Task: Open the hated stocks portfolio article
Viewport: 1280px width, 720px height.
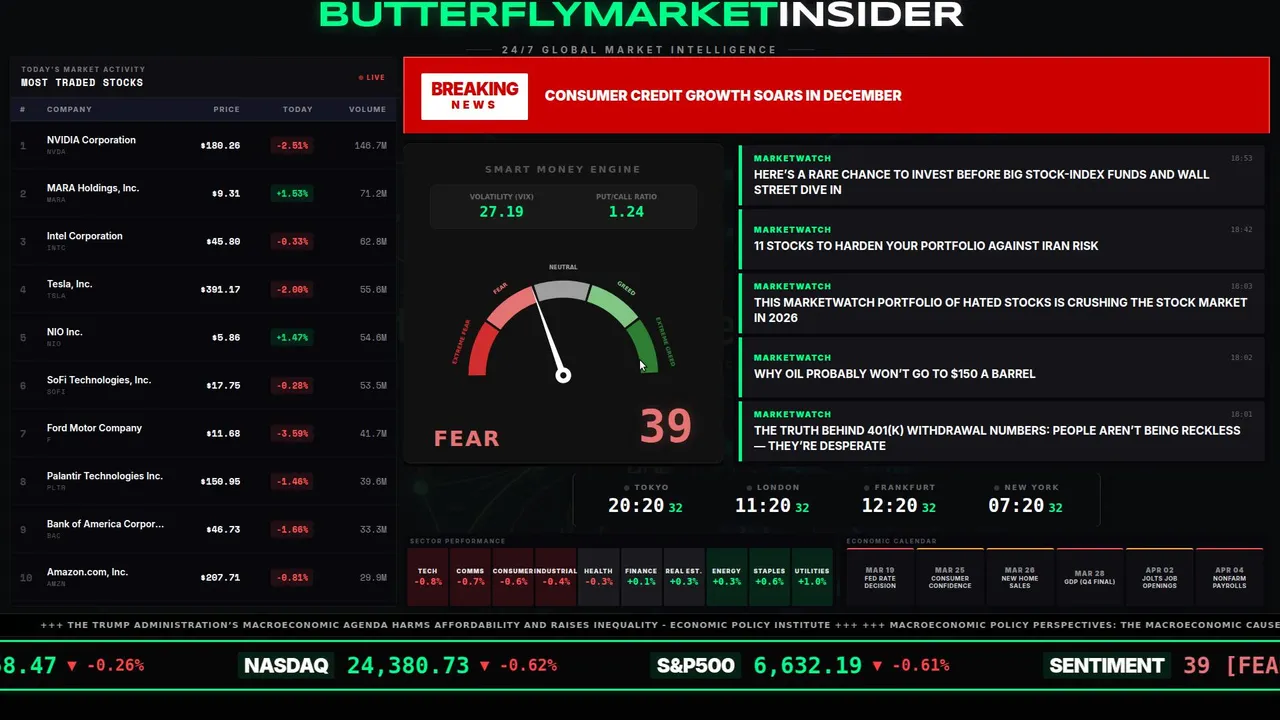Action: (1002, 303)
